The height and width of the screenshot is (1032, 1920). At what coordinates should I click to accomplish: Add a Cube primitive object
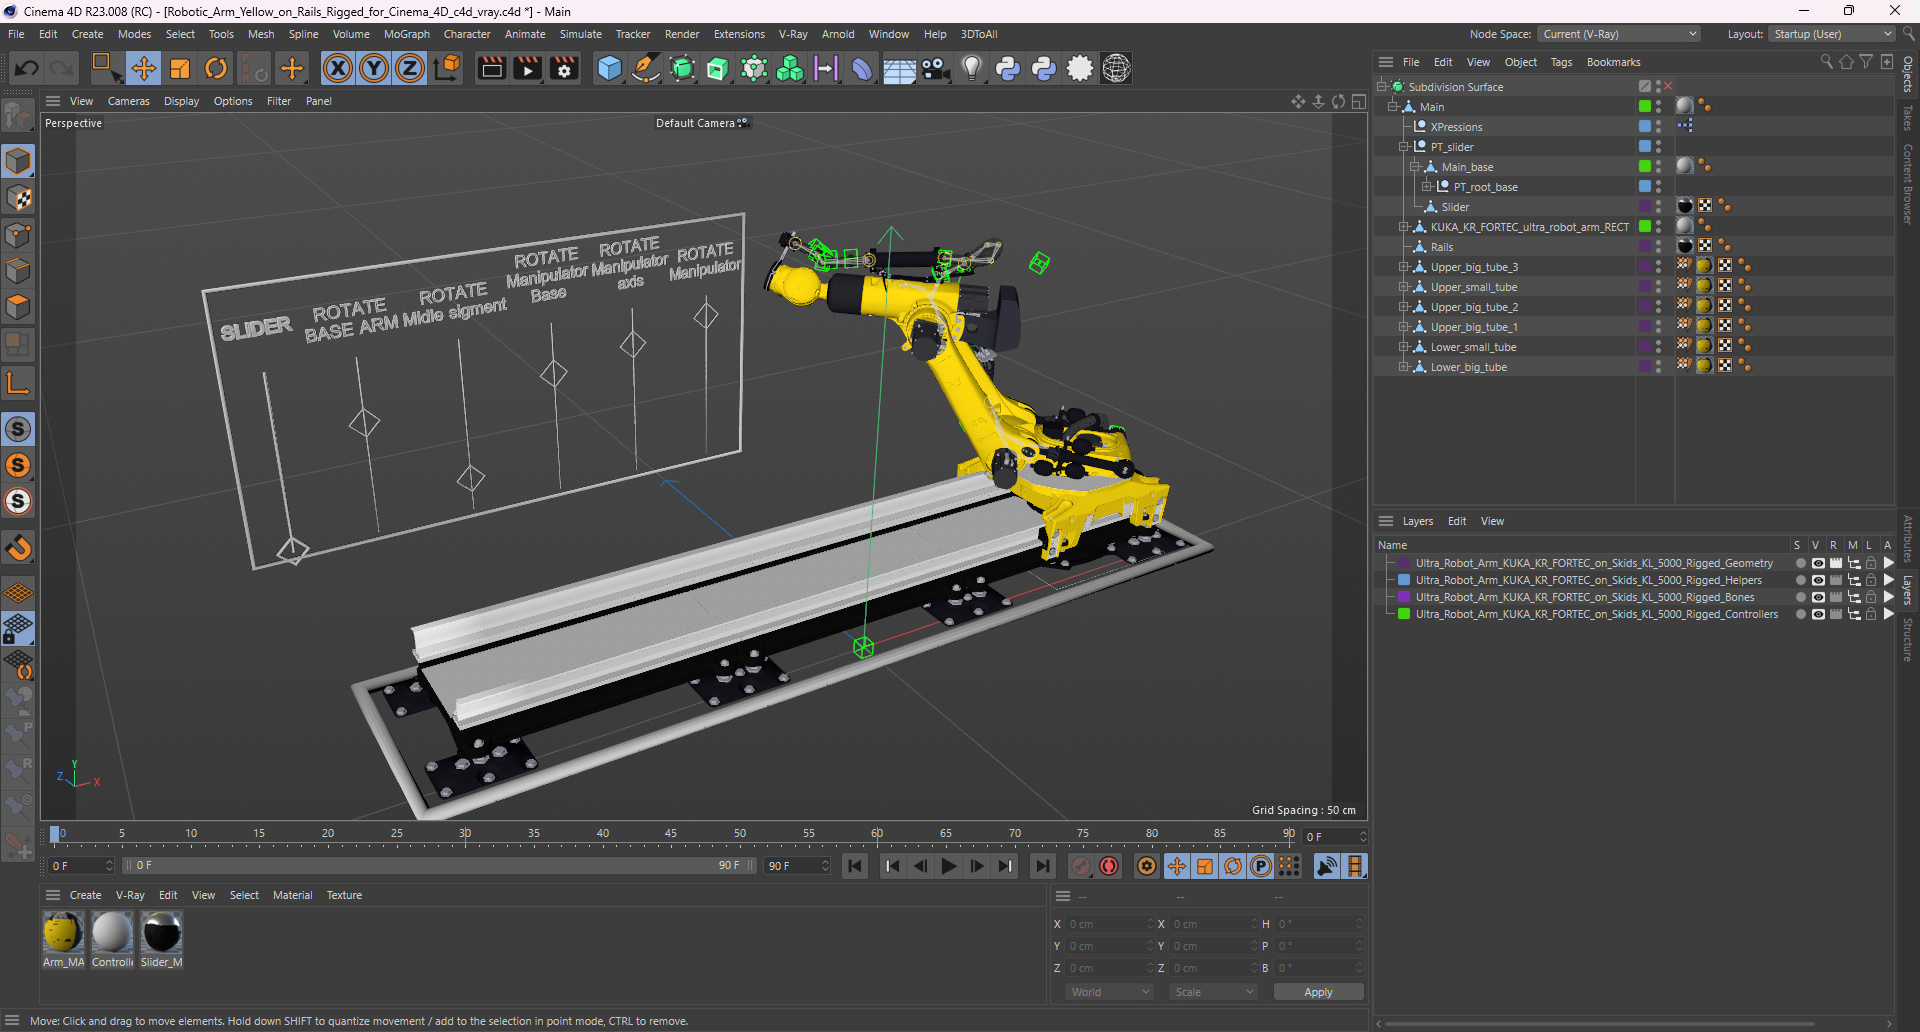click(x=609, y=68)
